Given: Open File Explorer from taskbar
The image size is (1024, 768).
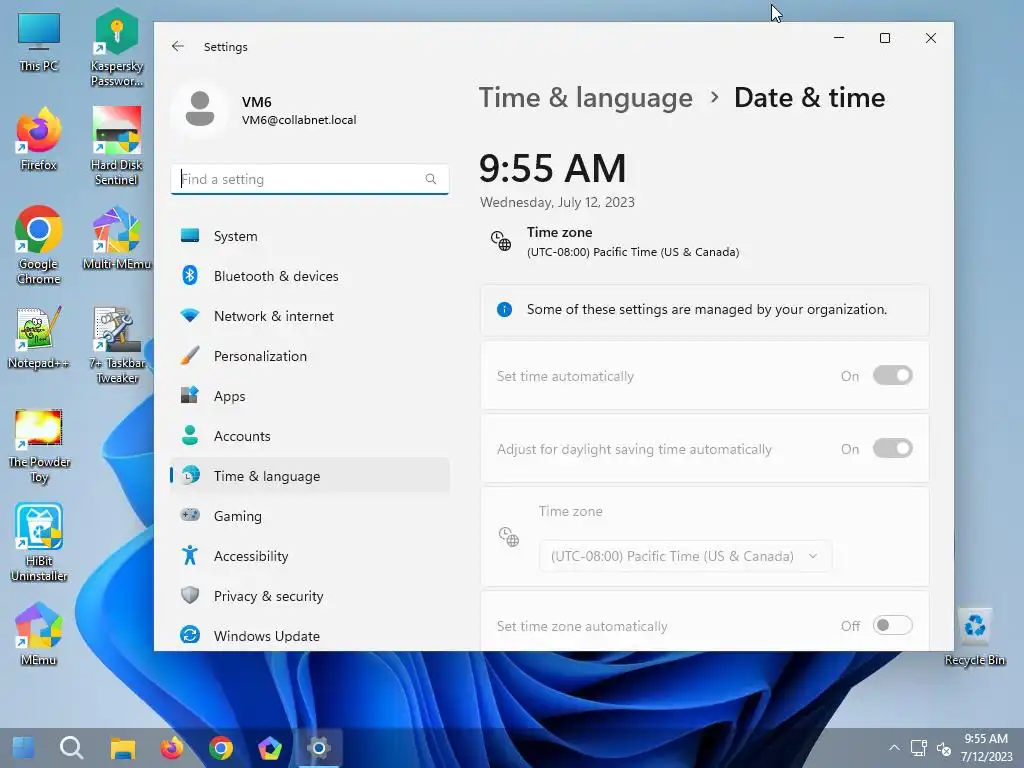Looking at the screenshot, I should pos(122,748).
